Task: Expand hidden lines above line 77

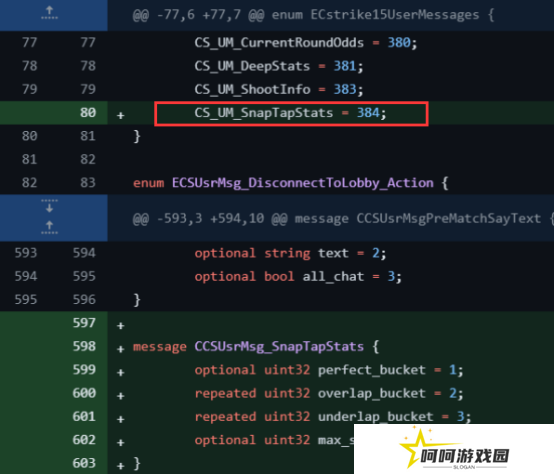Action: point(49,13)
